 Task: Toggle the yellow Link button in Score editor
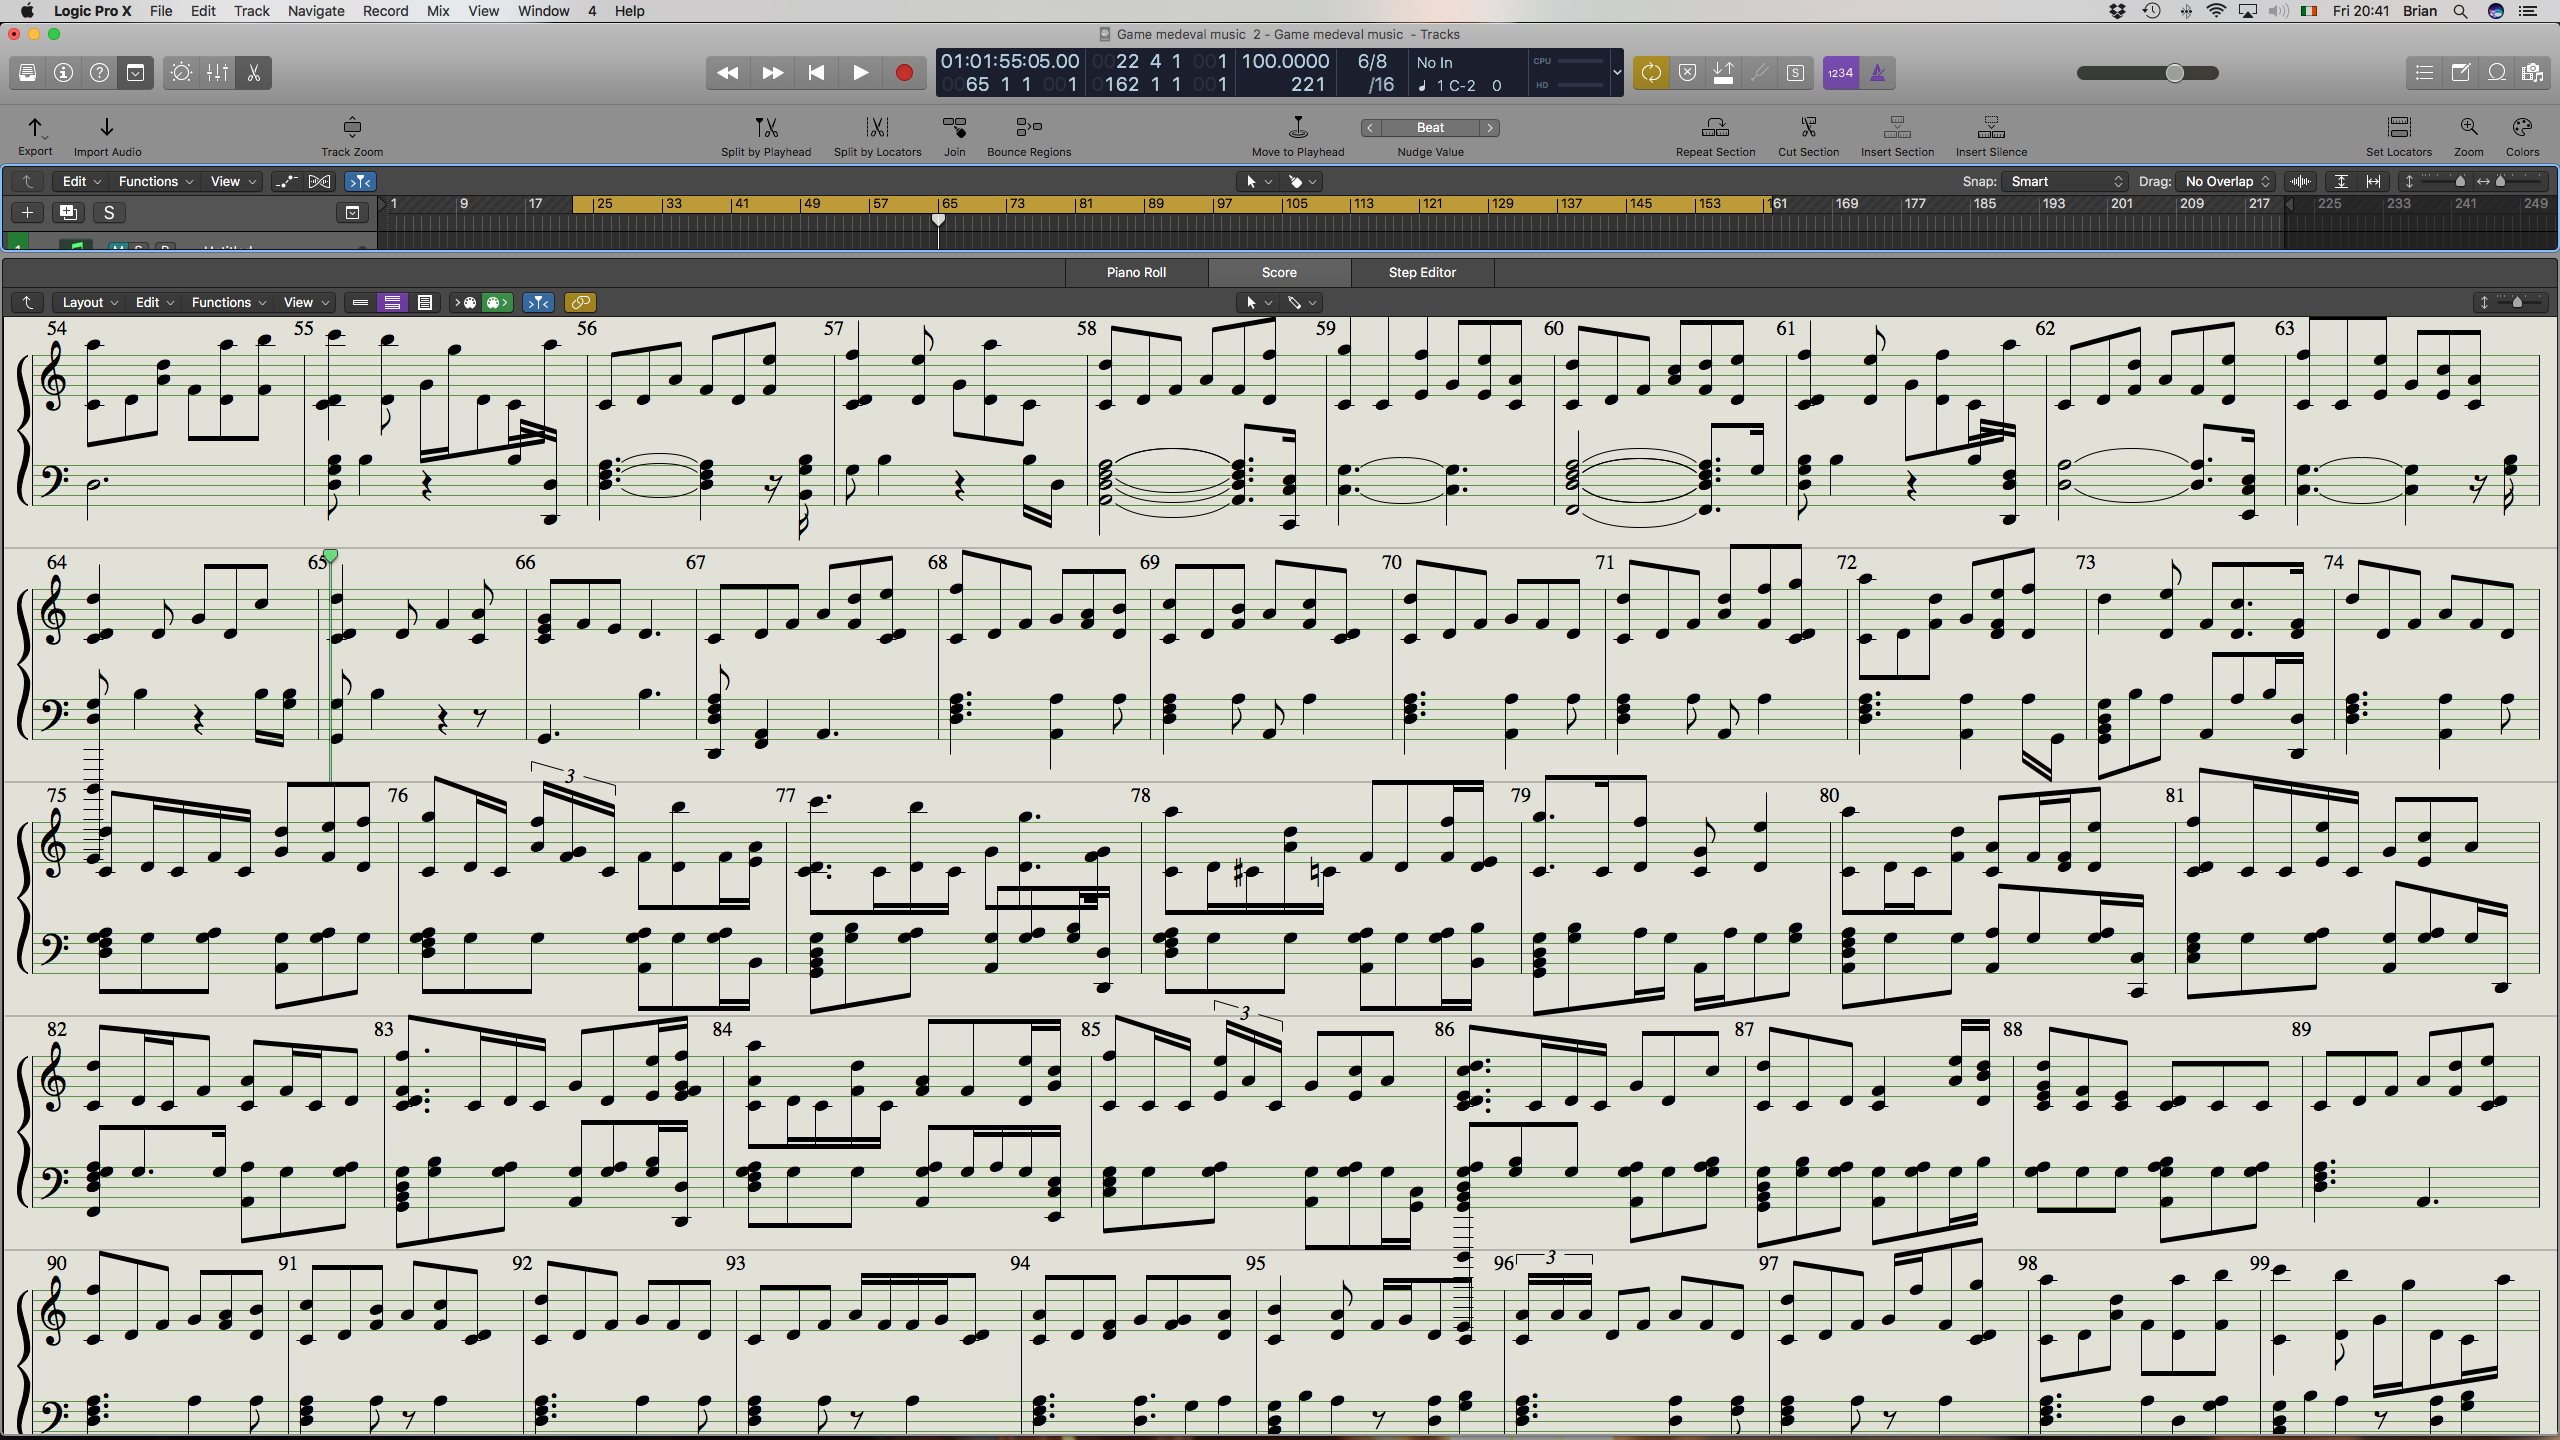click(580, 302)
